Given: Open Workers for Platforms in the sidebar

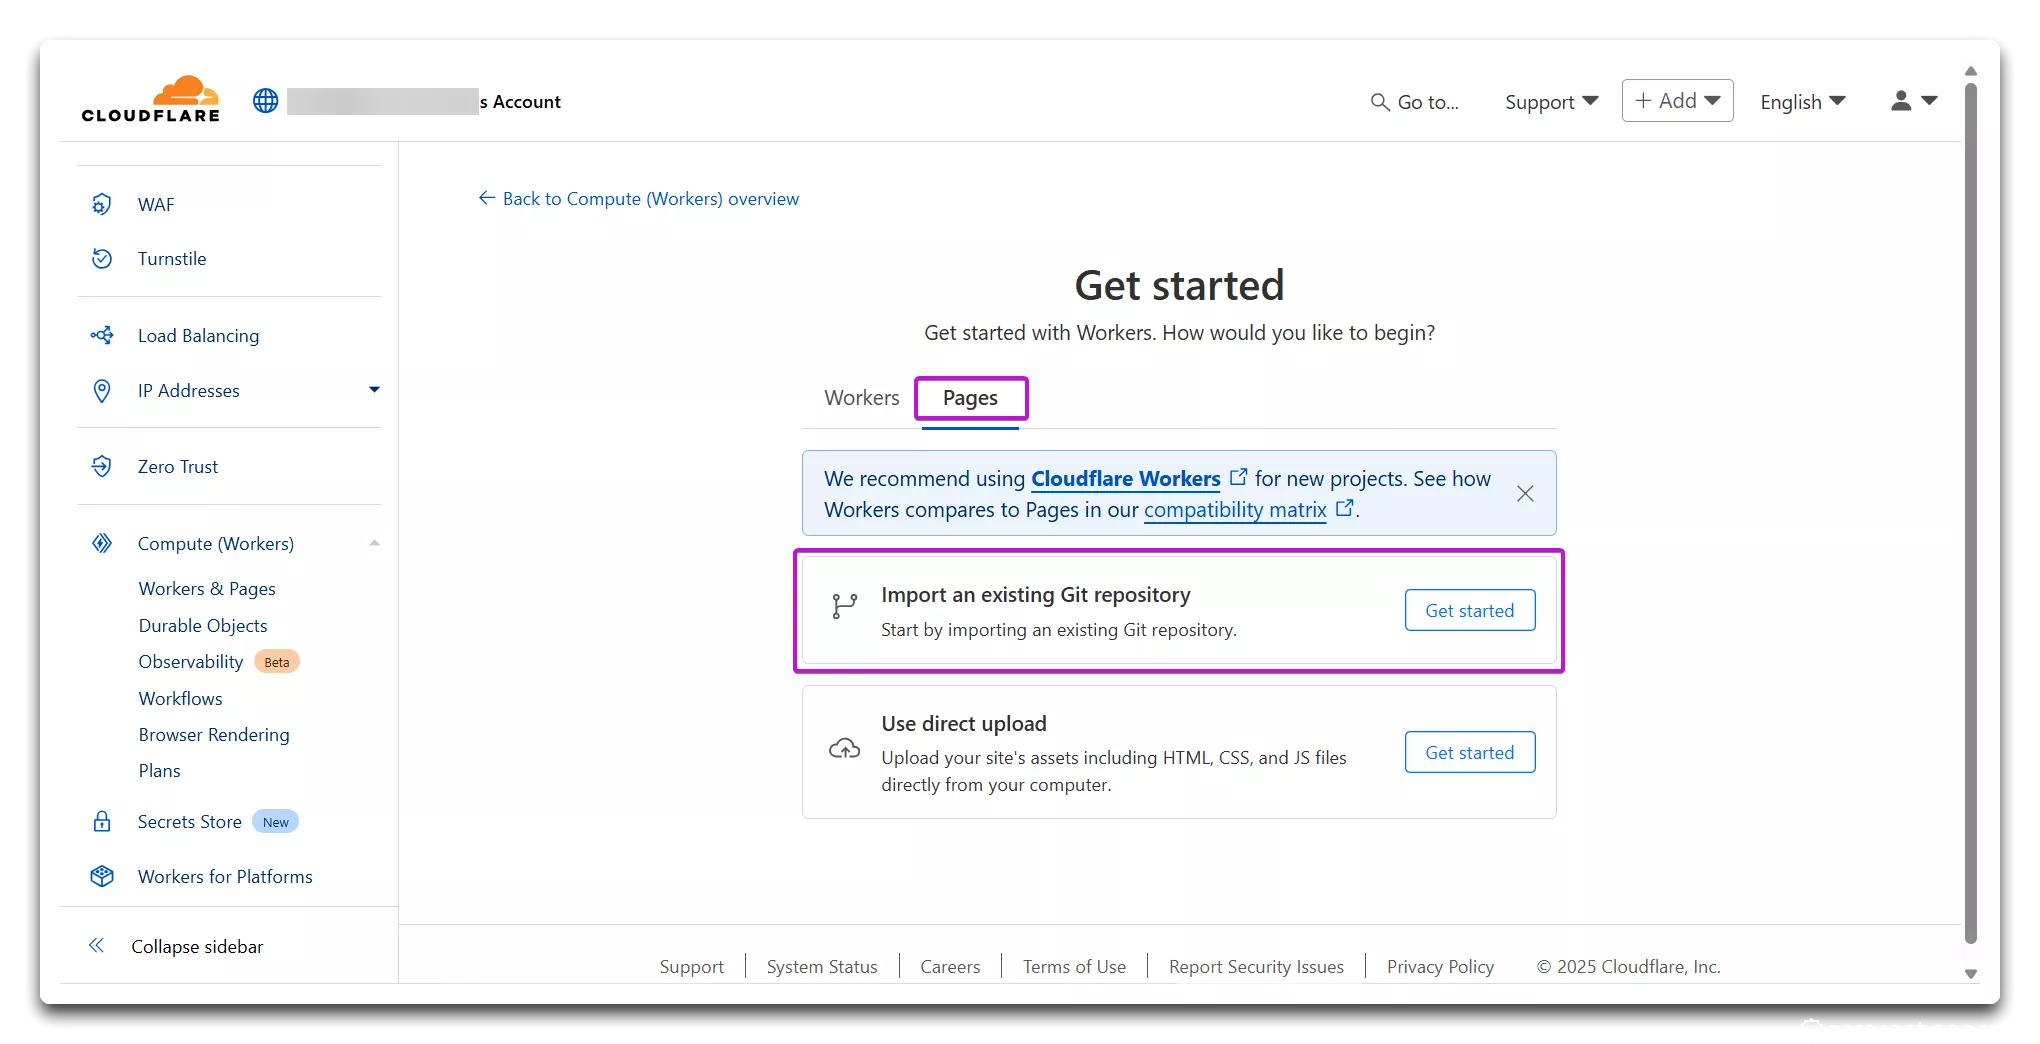Looking at the screenshot, I should click(225, 876).
